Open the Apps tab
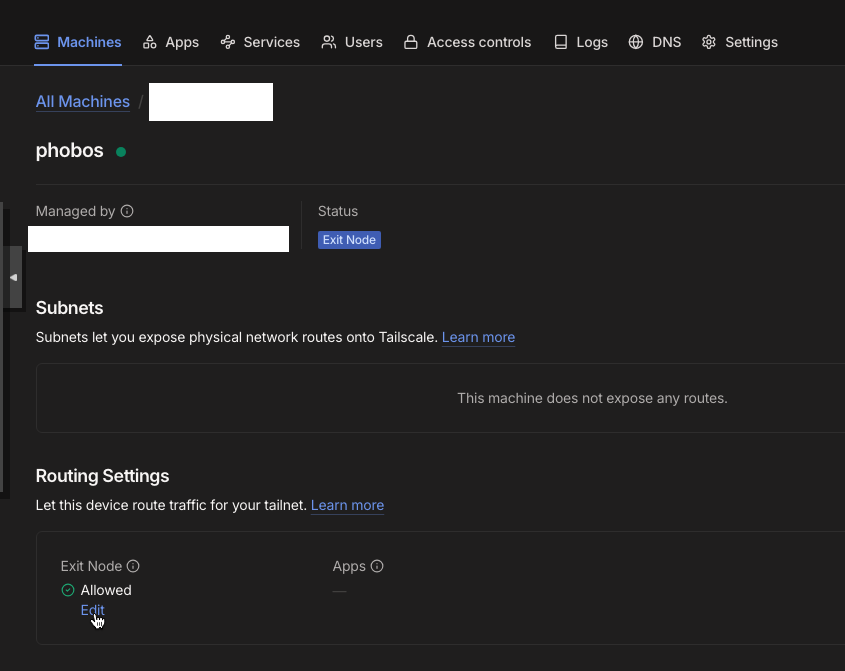 coord(171,42)
